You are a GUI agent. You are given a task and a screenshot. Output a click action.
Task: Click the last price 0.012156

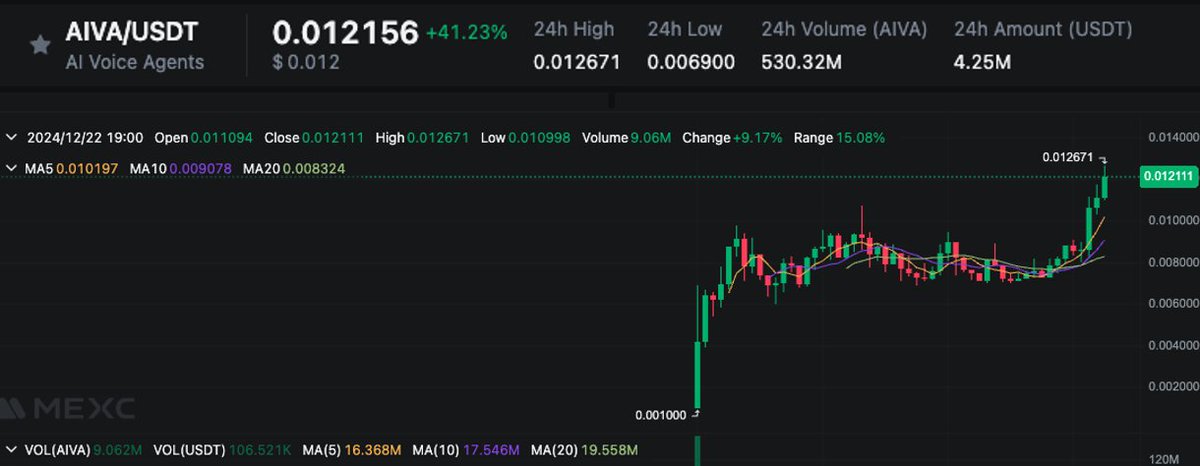[x=345, y=32]
